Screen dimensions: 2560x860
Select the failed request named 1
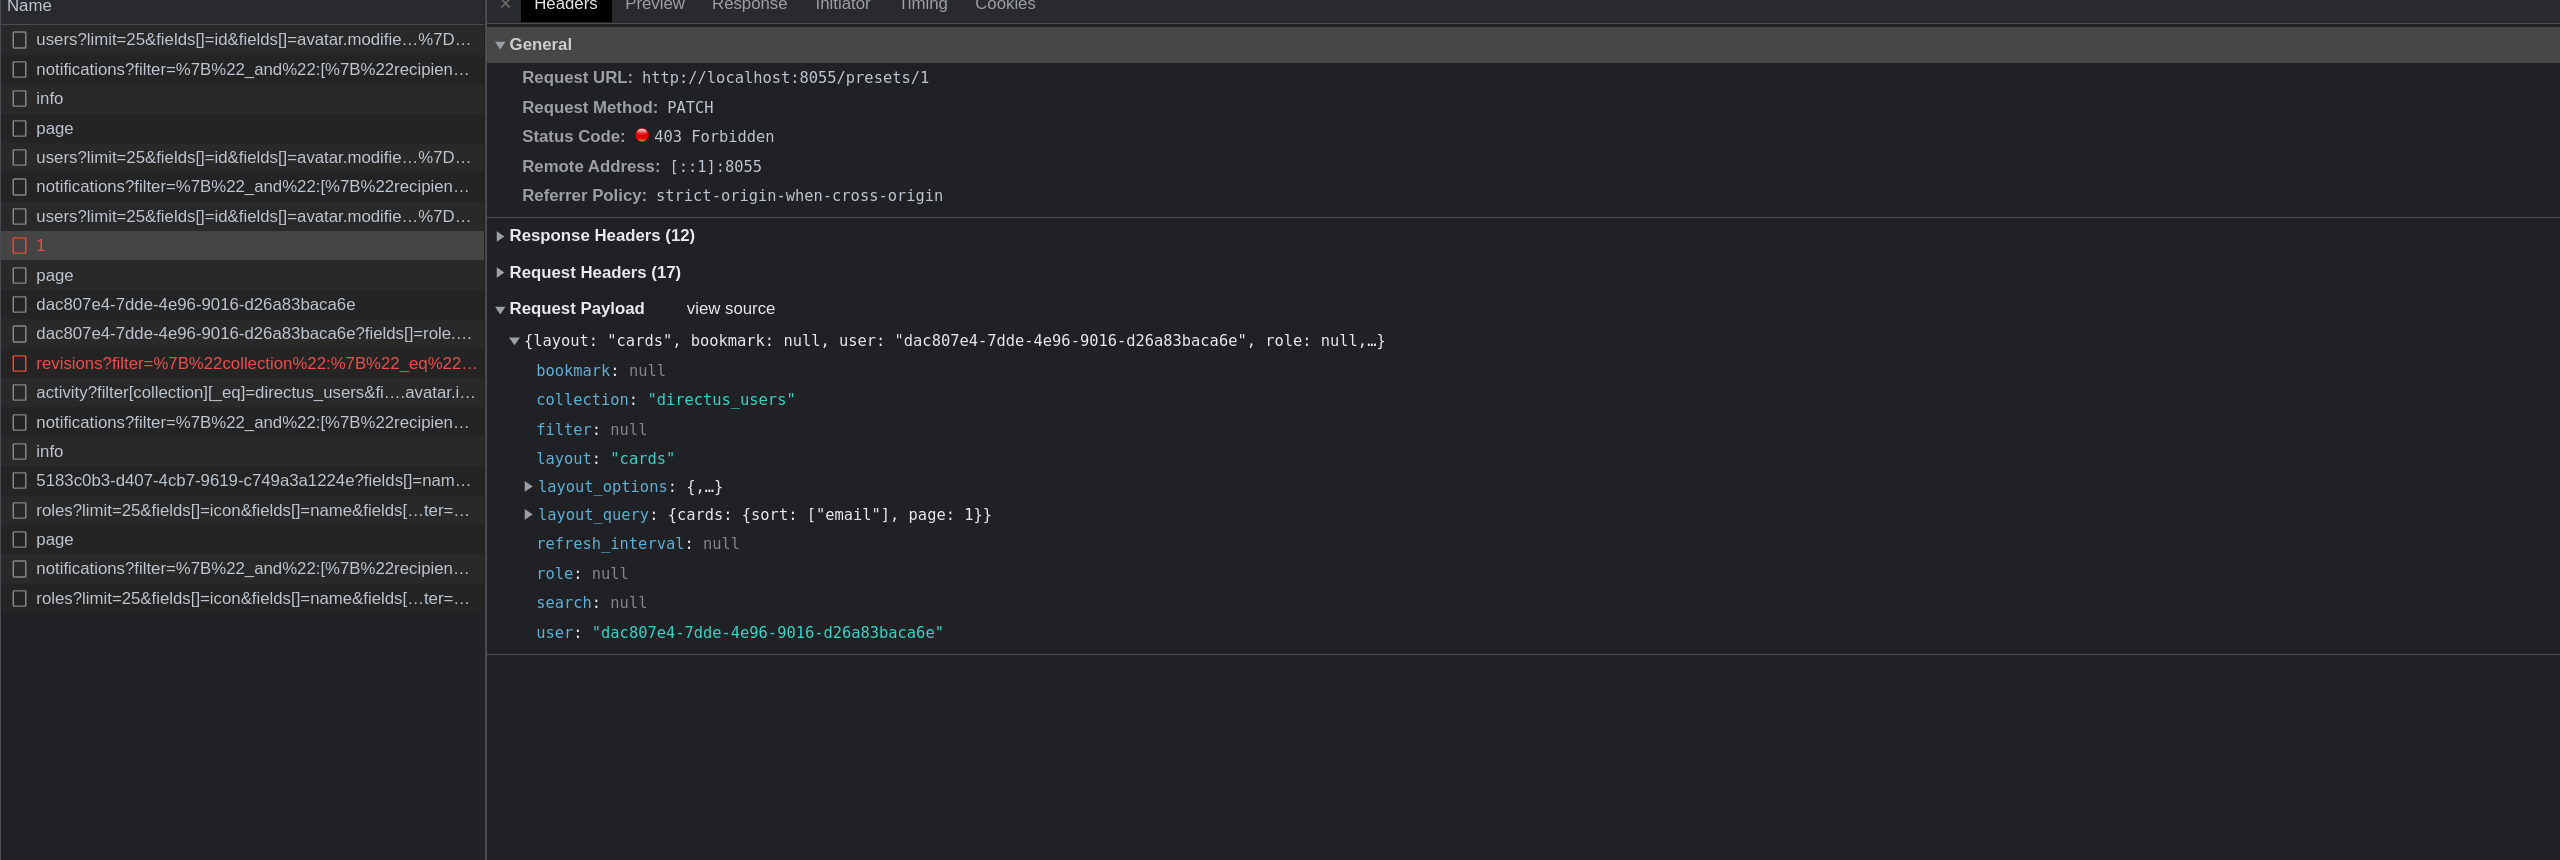pyautogui.click(x=242, y=246)
